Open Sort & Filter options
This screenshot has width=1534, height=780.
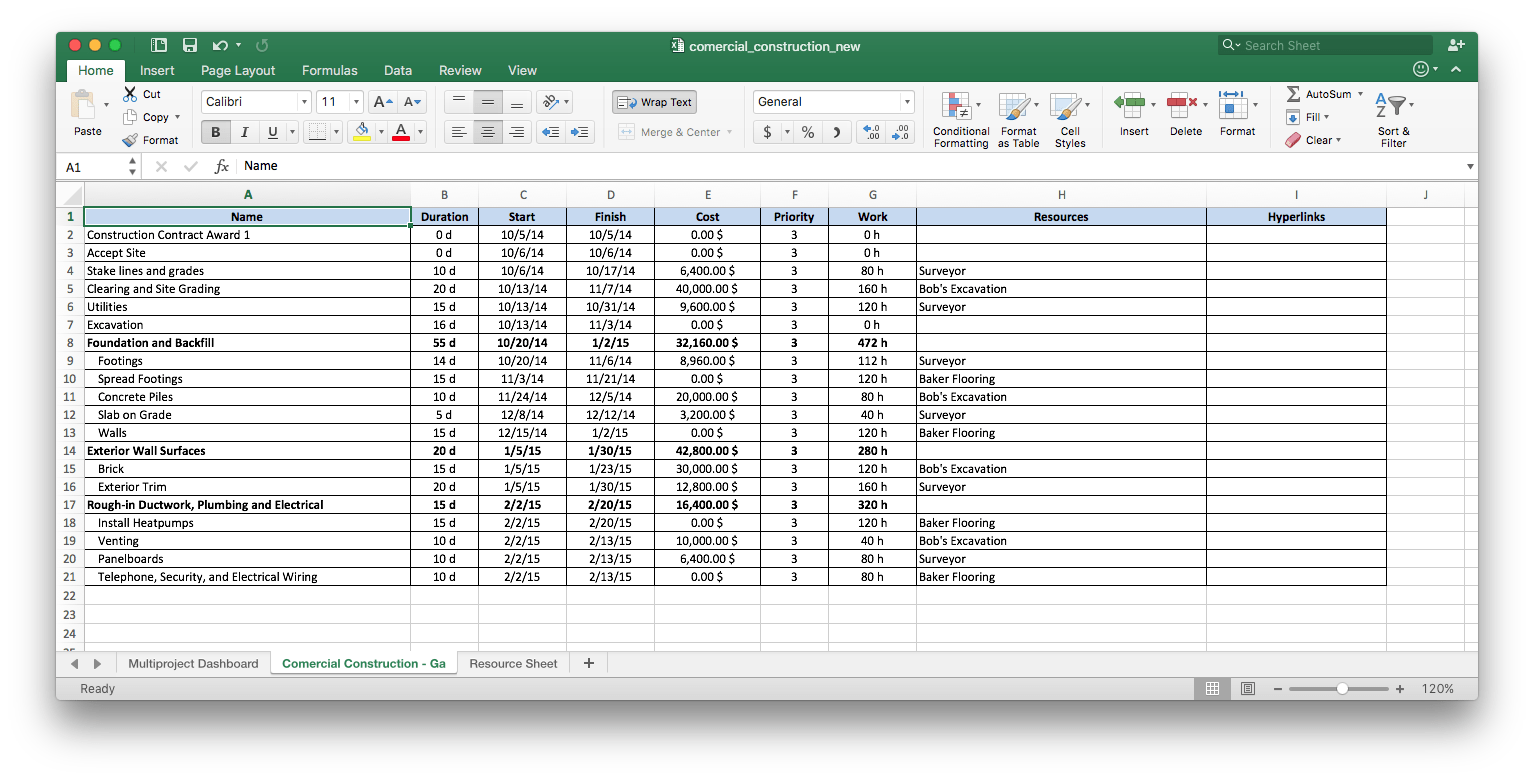pyautogui.click(x=1393, y=118)
